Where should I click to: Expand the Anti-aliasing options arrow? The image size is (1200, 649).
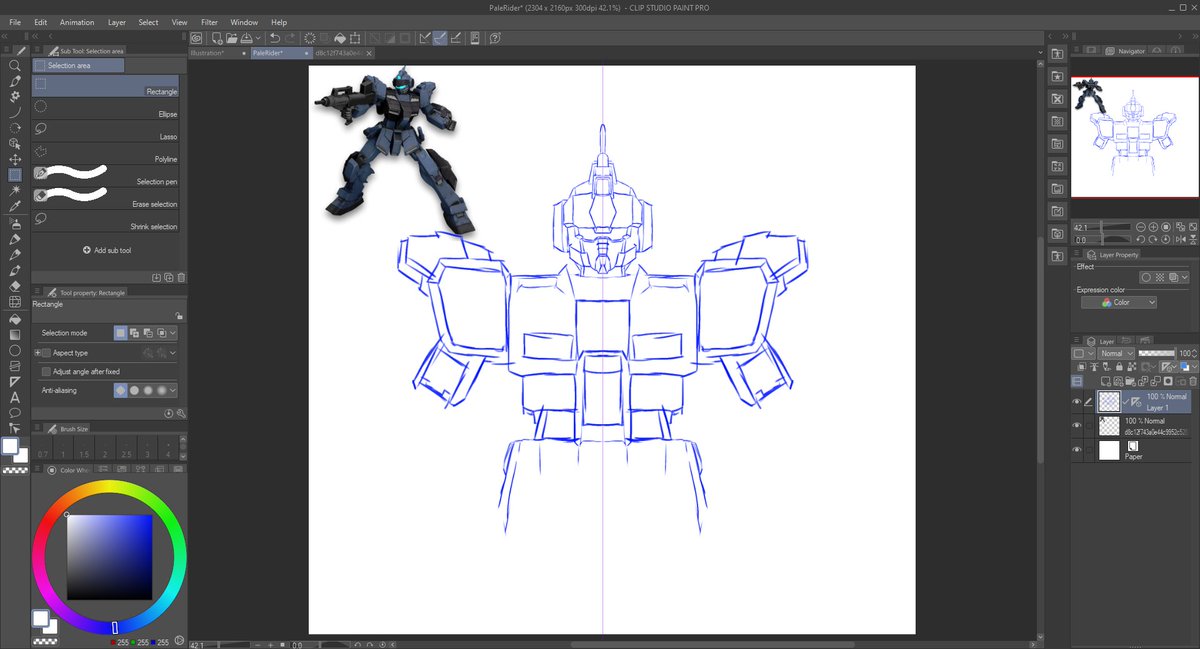coord(173,390)
